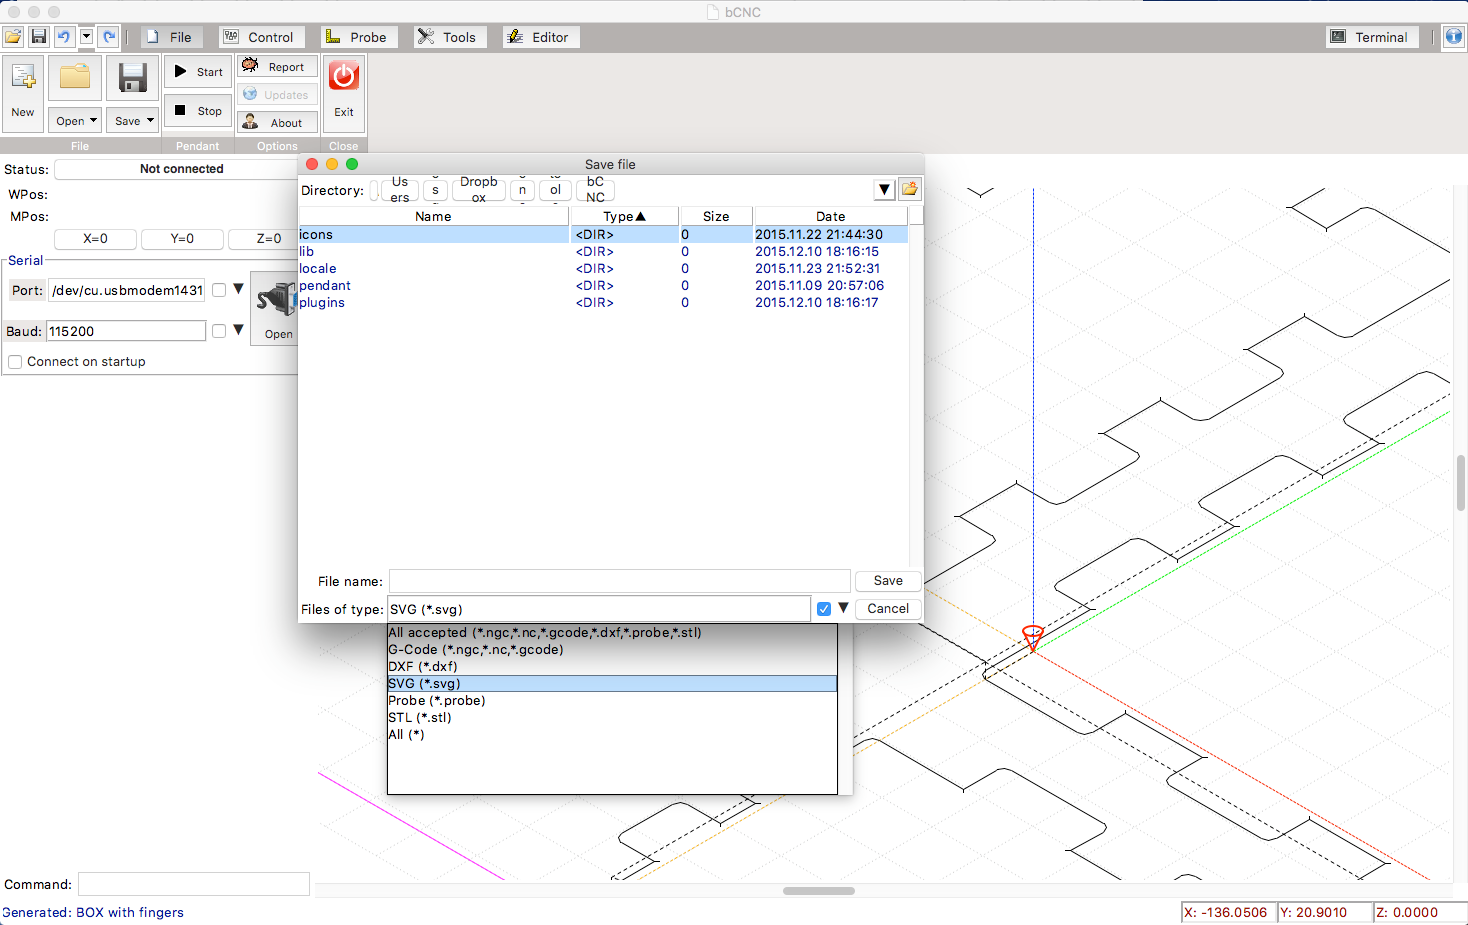Screen dimensions: 1468x925
Task: Switch to the Probe tab
Action: coord(358,37)
